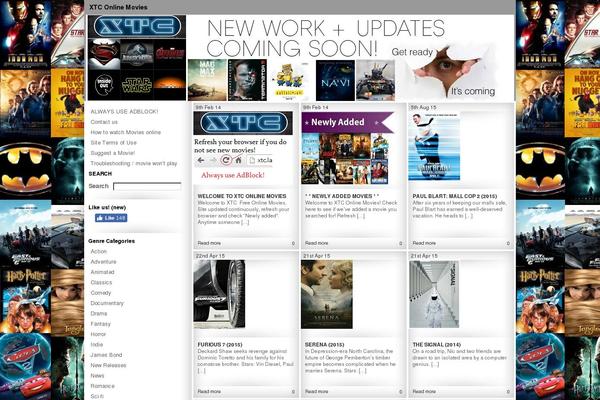Select the Documentary genre category

107,303
